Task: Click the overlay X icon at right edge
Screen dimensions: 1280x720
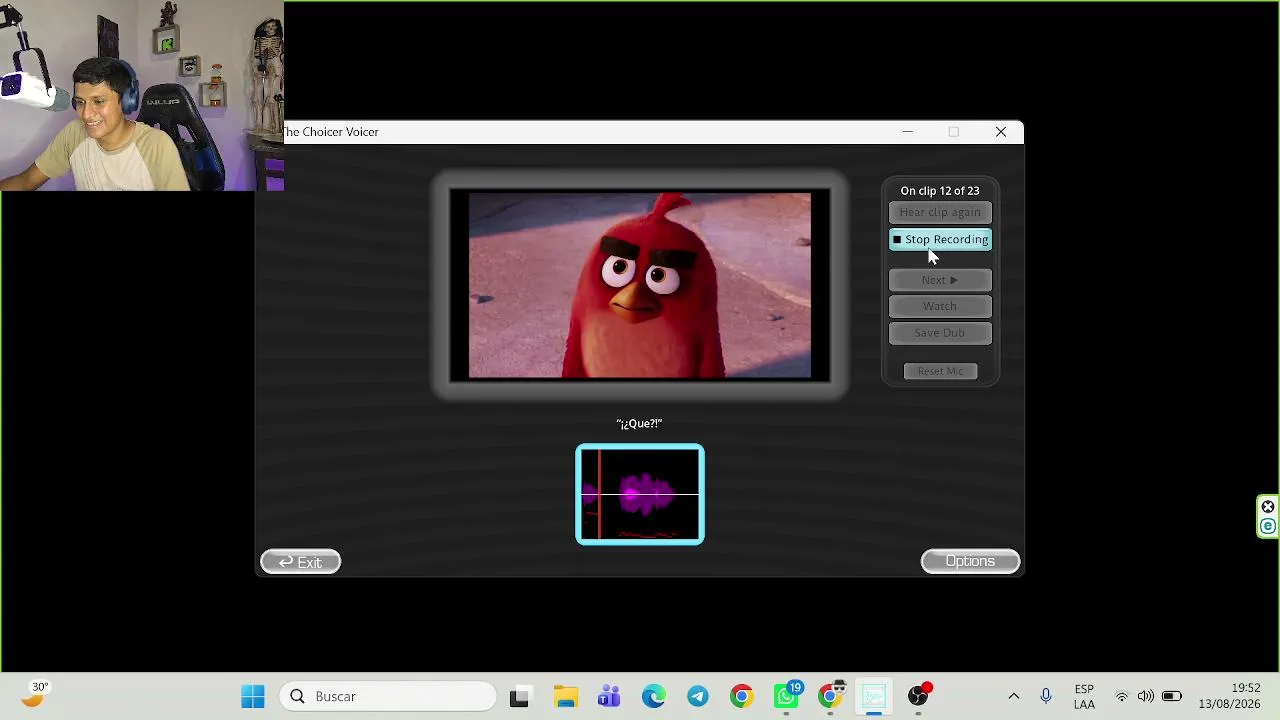Action: (x=1268, y=507)
